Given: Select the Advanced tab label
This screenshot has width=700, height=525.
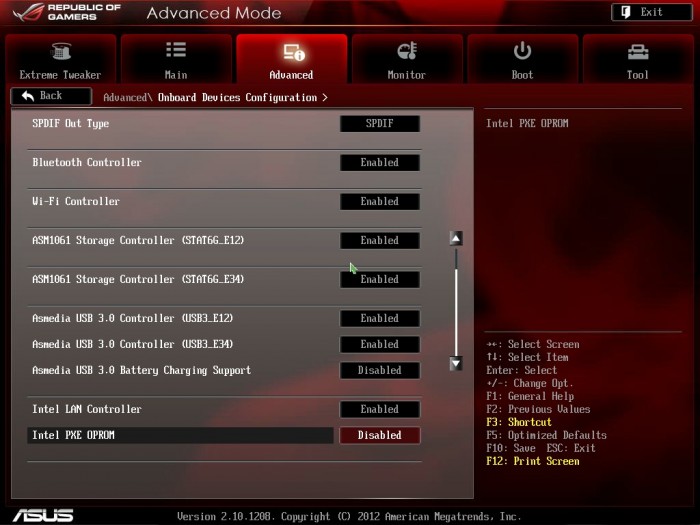Looking at the screenshot, I should coord(291,75).
